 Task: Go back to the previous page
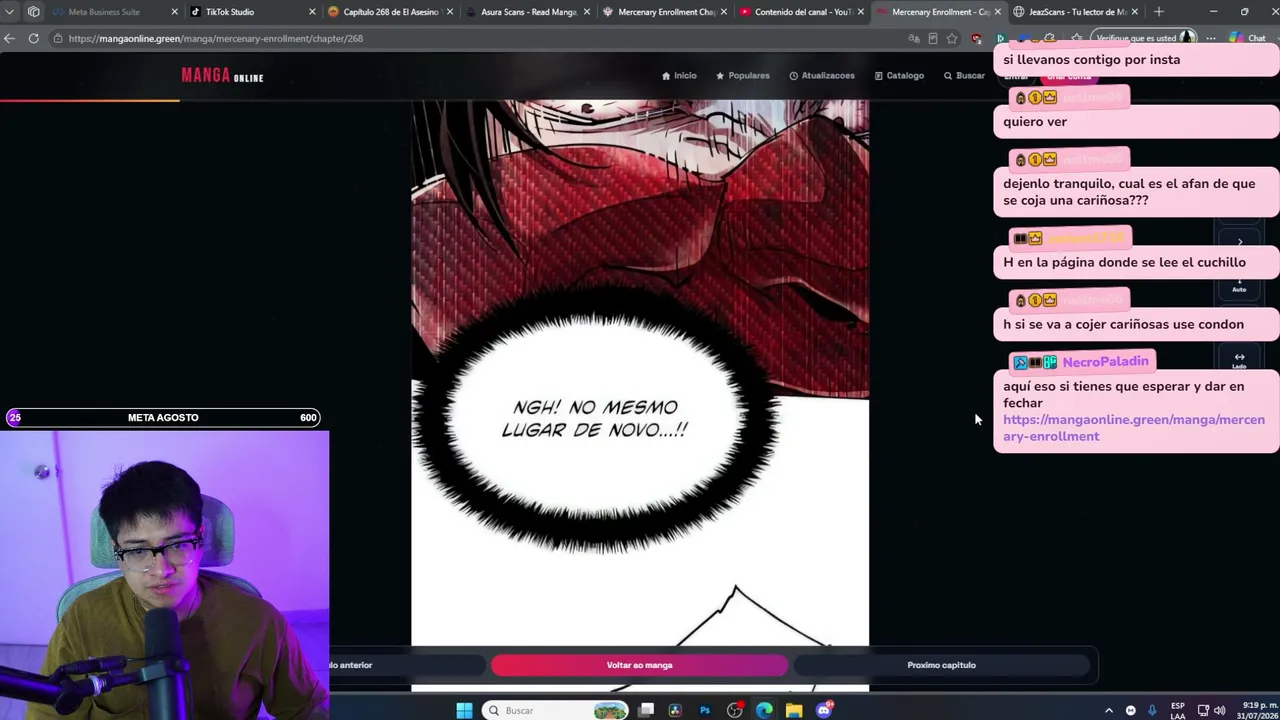tap(10, 38)
